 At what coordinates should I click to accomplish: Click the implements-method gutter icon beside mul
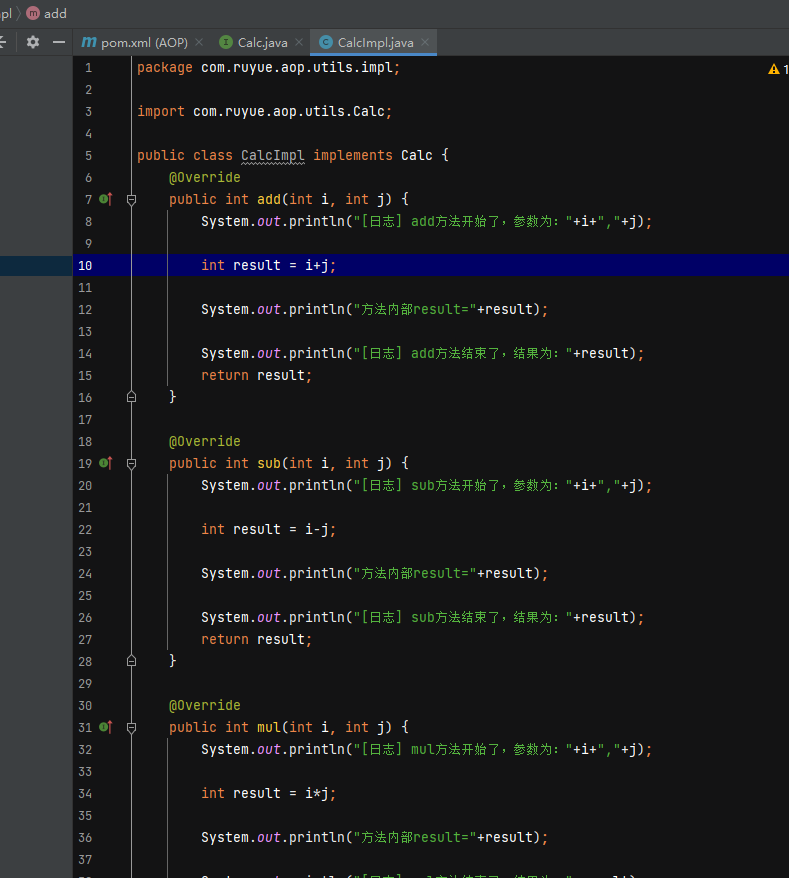pos(105,727)
